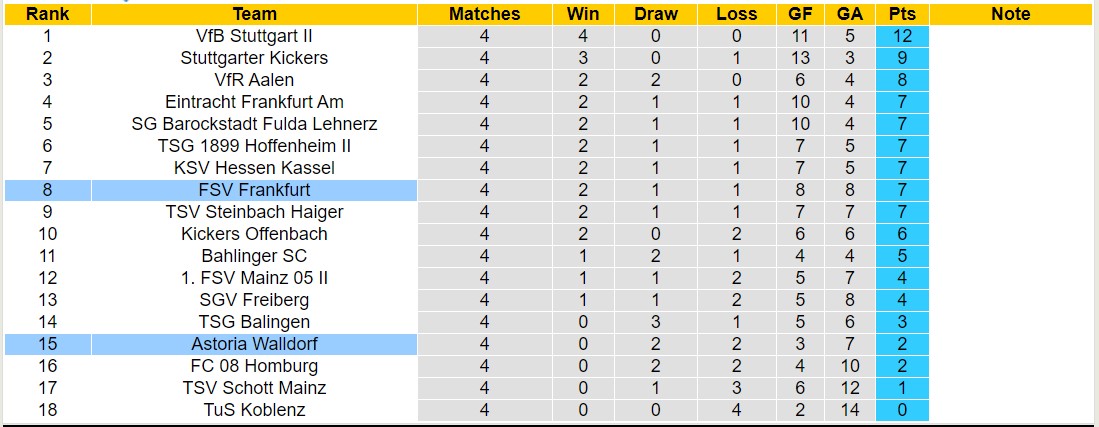Select the Matches column header
The height and width of the screenshot is (427, 1099).
point(484,14)
